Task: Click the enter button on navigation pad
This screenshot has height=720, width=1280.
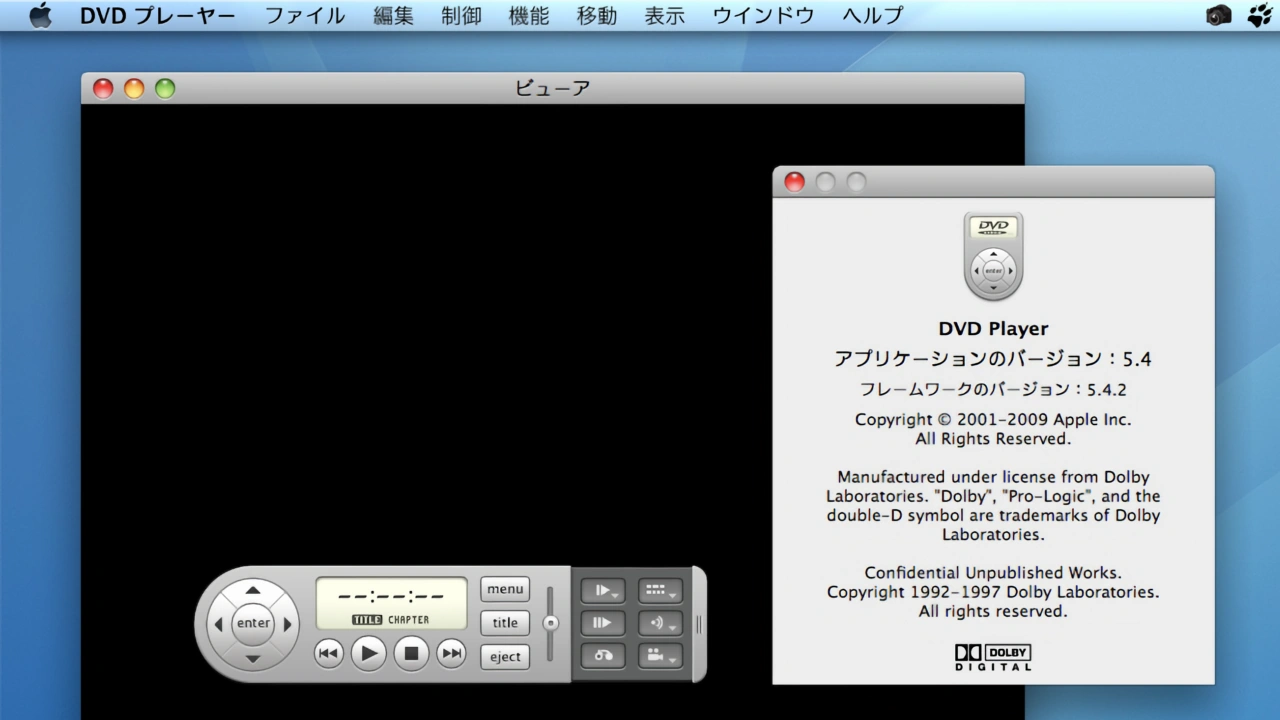Action: [253, 623]
